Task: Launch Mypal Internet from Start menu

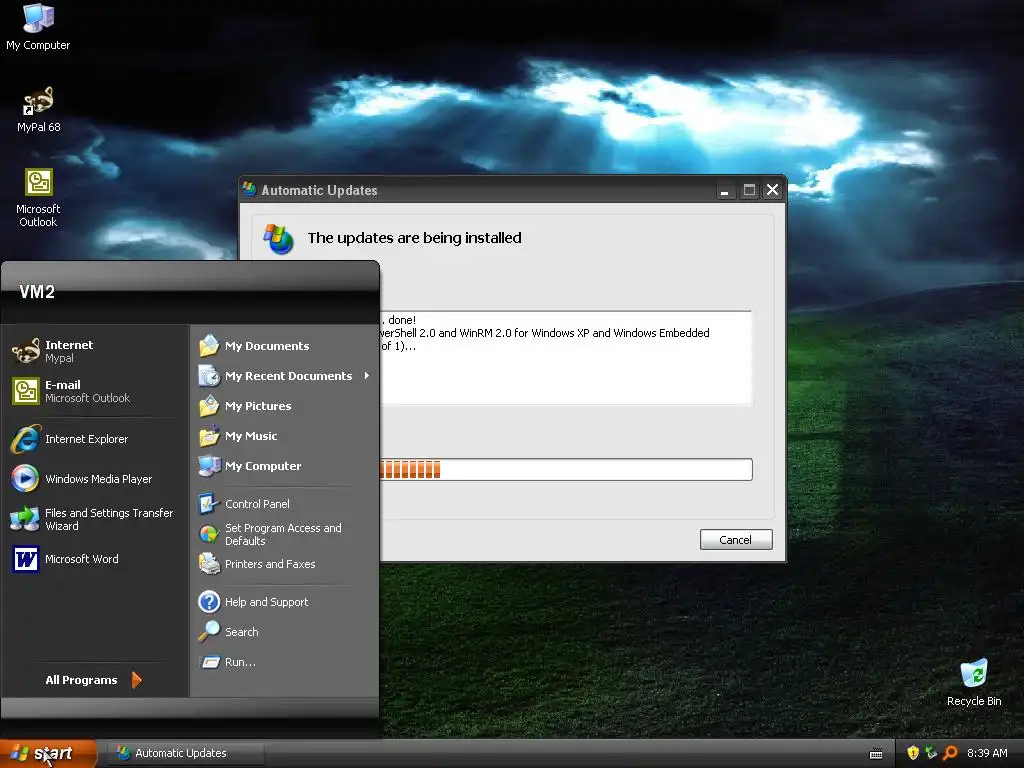Action: [x=93, y=351]
